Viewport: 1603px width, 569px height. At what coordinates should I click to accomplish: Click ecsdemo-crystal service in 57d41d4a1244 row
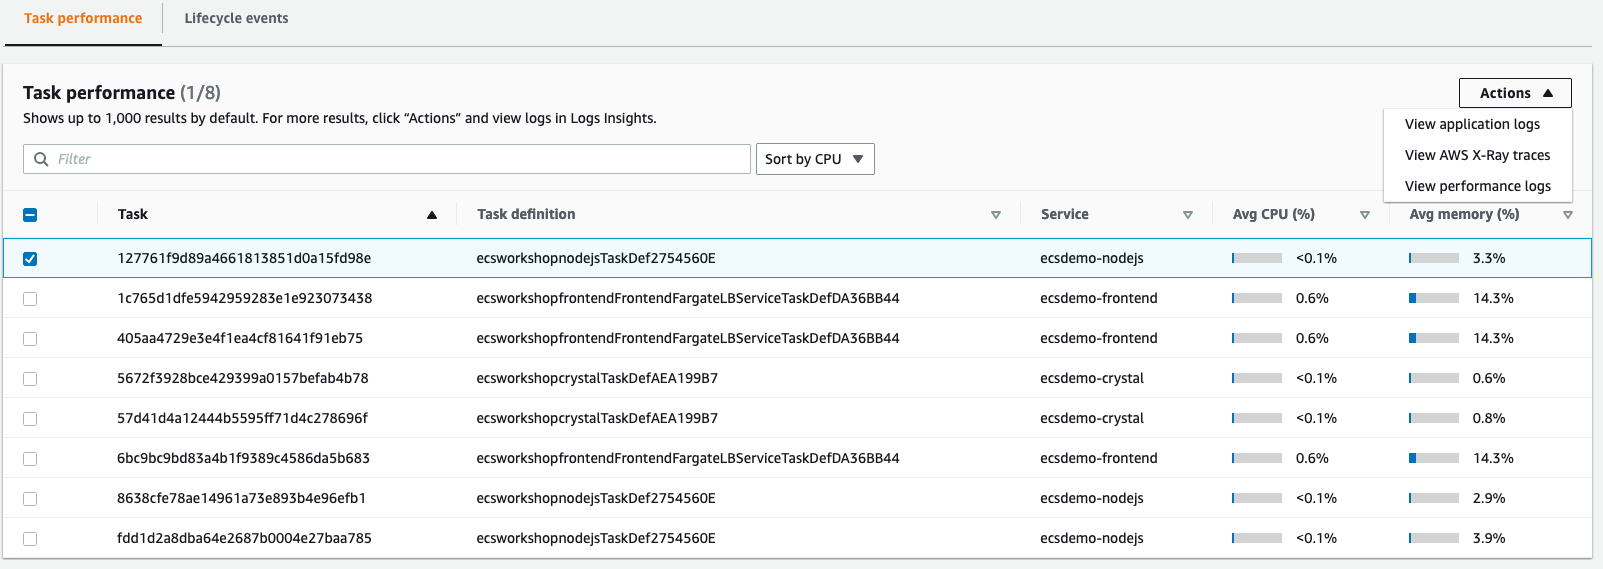pos(1092,418)
